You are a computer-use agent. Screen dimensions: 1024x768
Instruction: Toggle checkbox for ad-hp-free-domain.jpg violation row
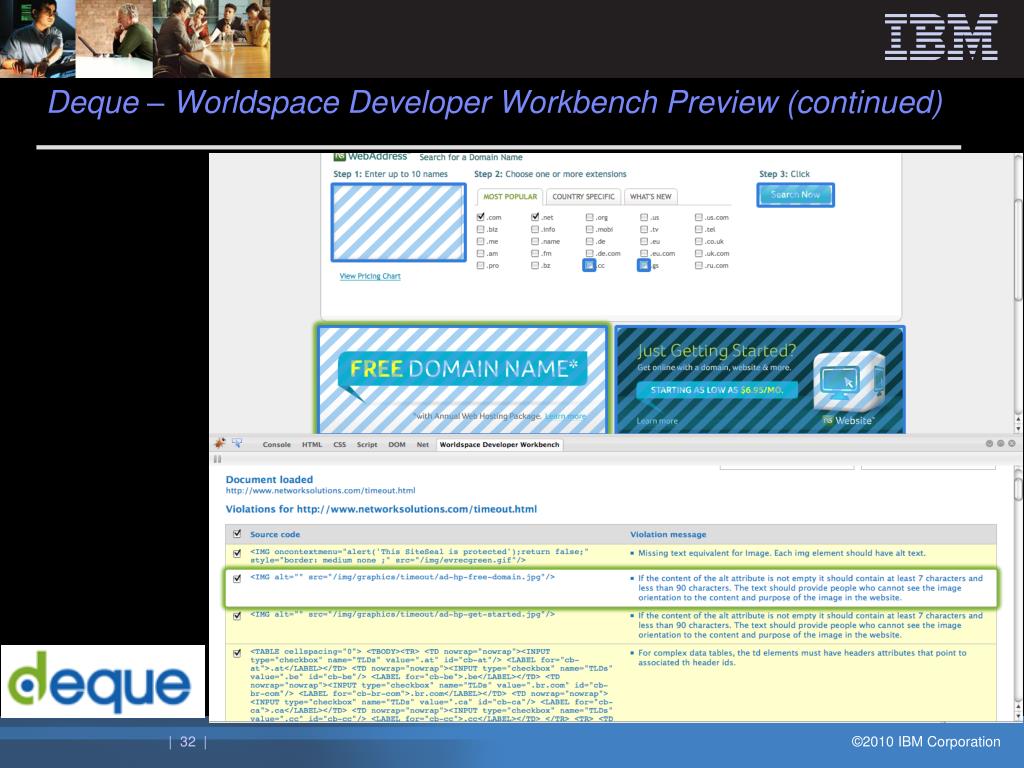[237, 578]
